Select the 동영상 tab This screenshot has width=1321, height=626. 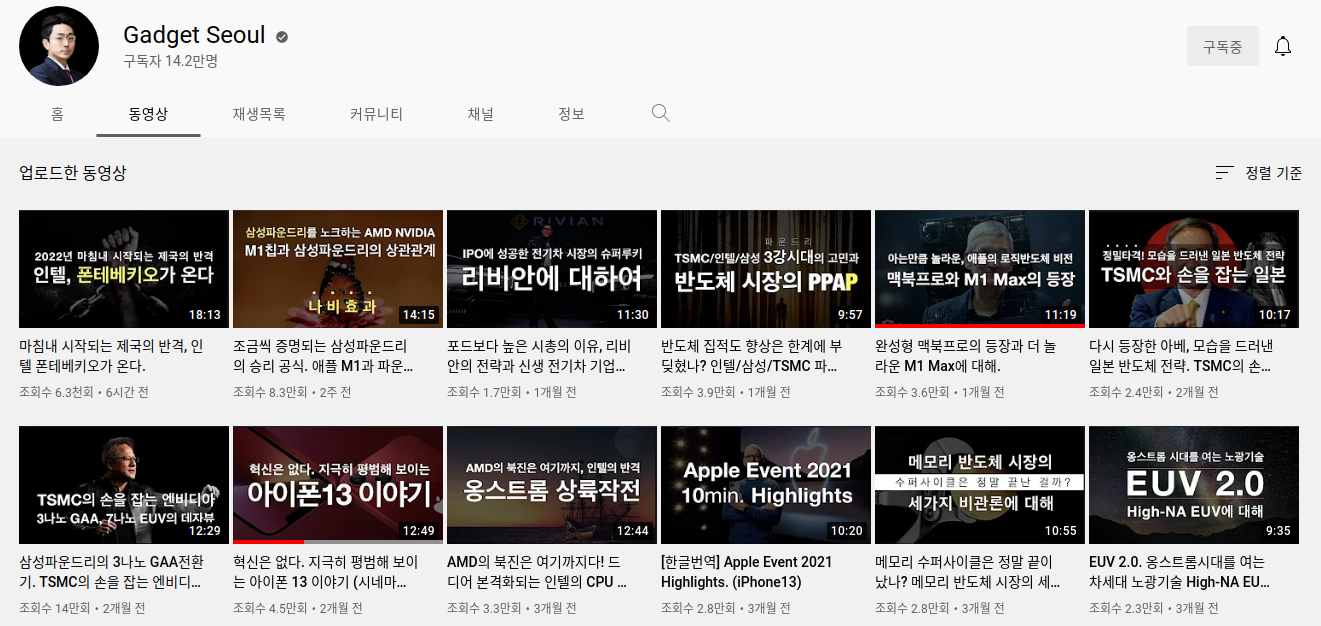pos(148,114)
